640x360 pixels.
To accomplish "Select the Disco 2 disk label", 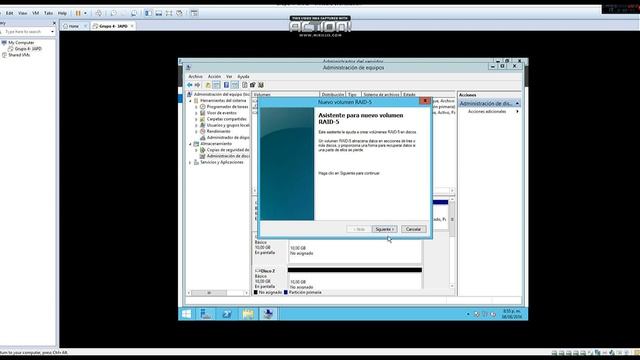I will [267, 271].
